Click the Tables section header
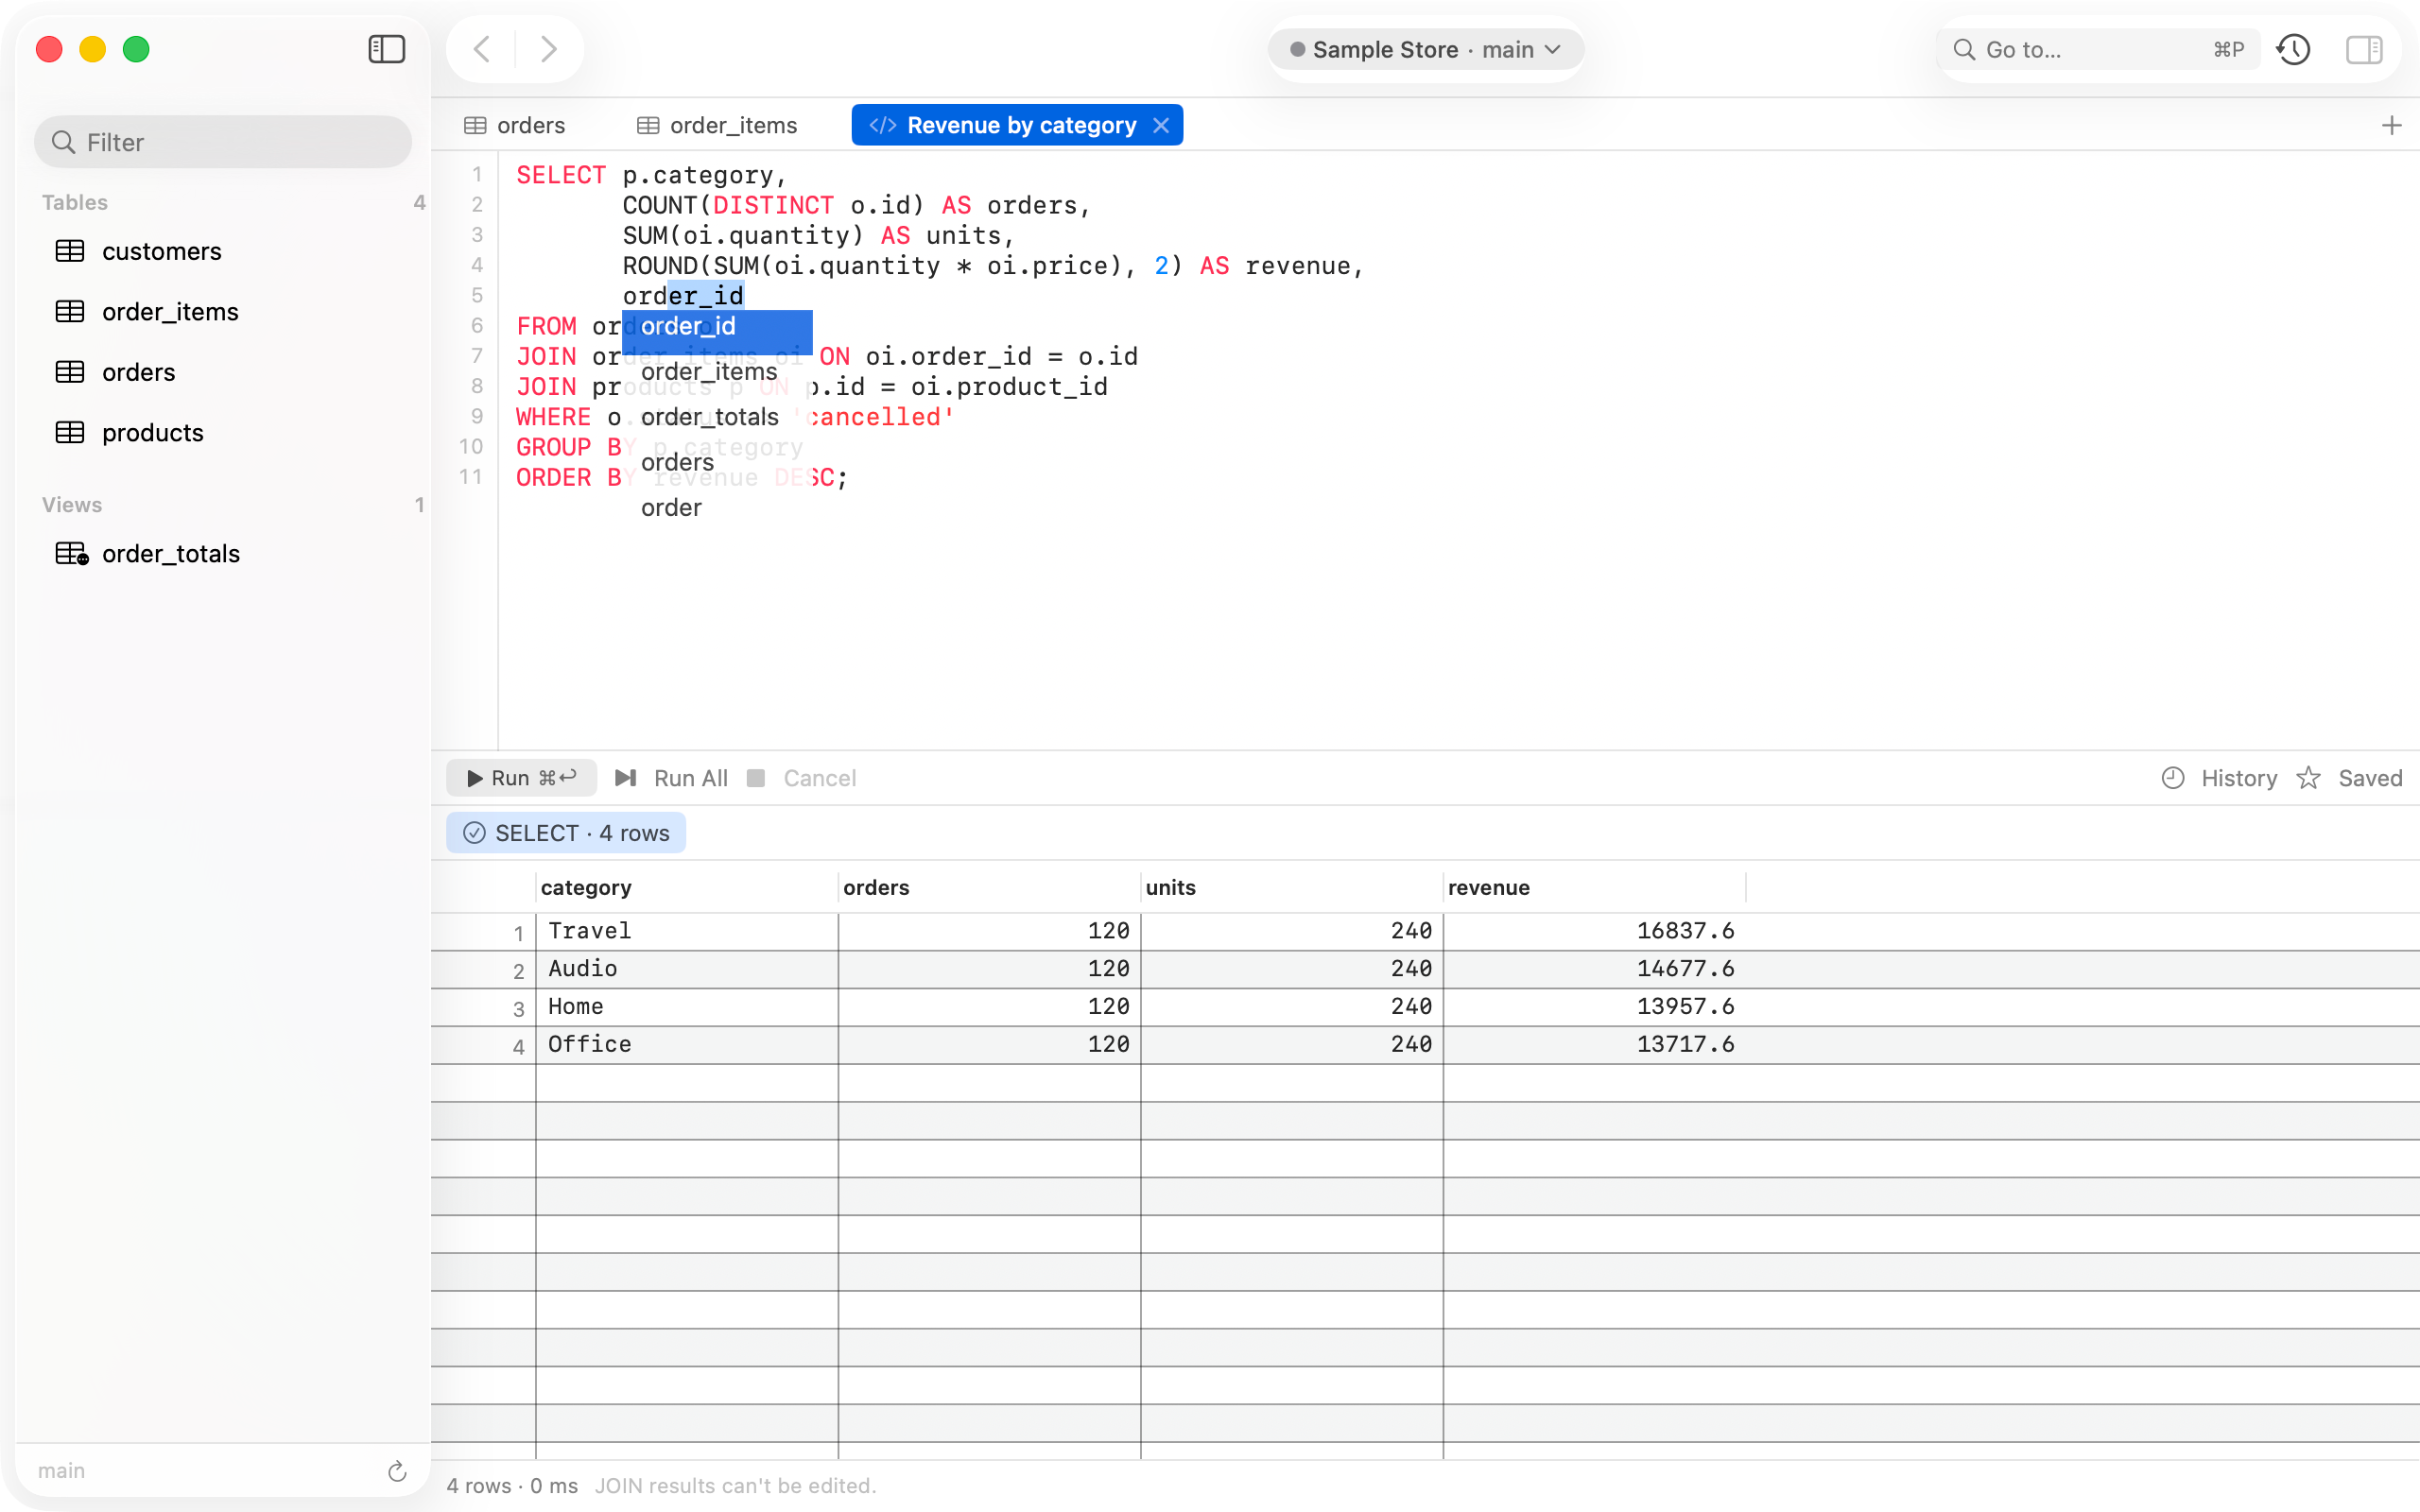Viewport: 2420px width, 1512px height. click(x=75, y=202)
